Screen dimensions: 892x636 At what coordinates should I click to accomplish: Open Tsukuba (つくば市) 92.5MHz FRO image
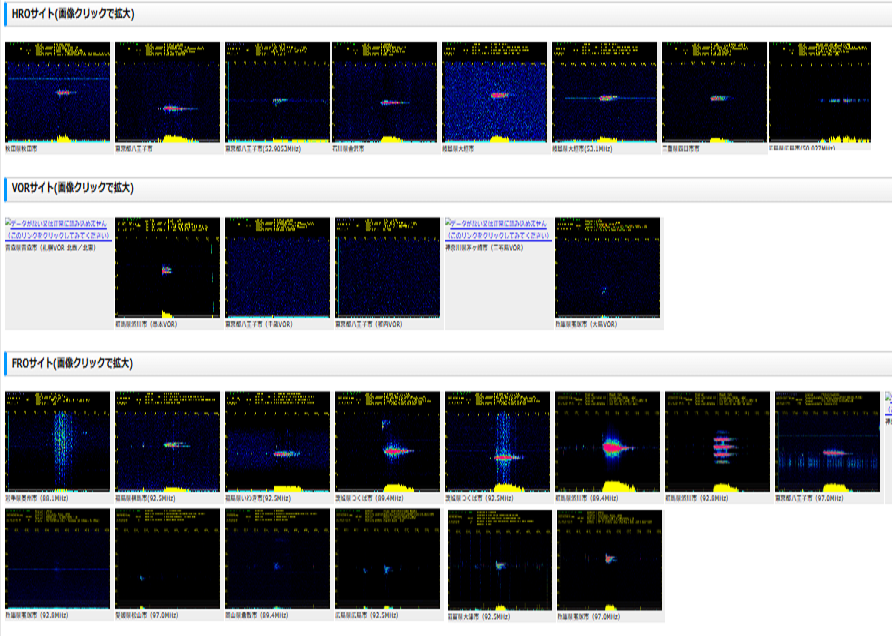[x=497, y=441]
